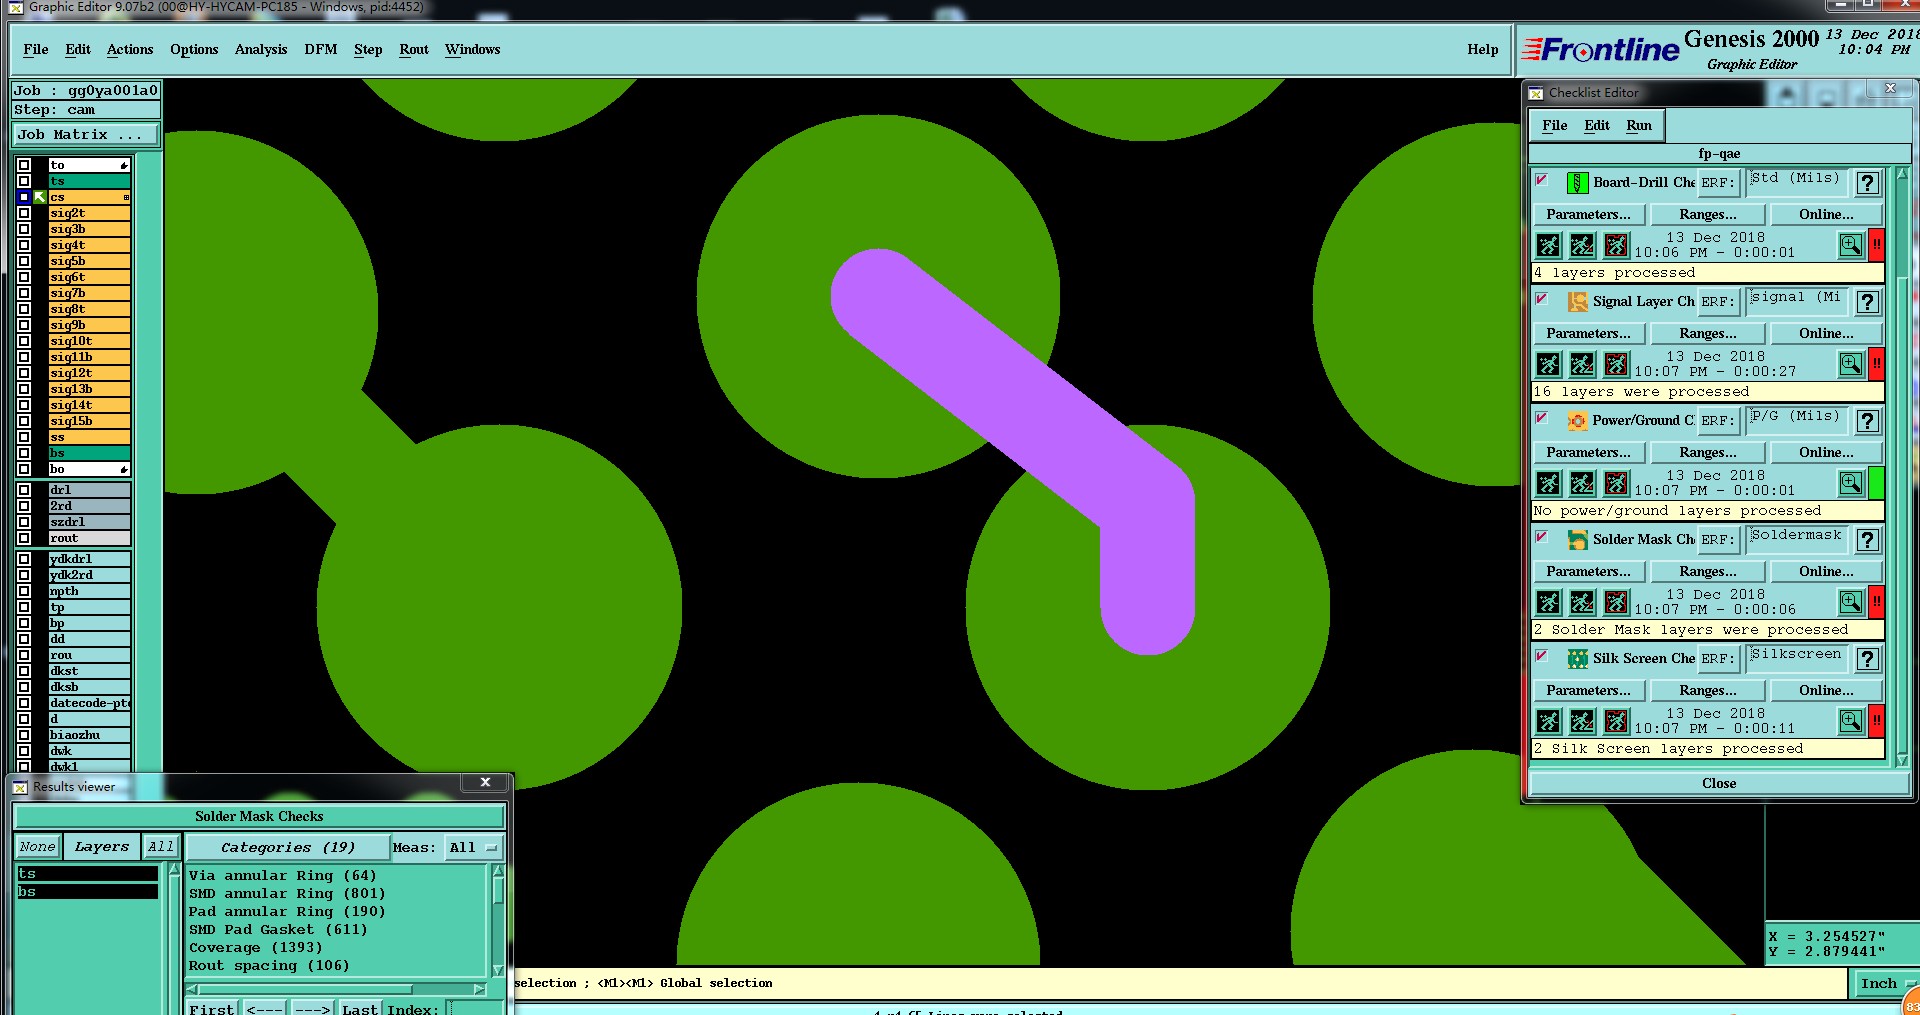Image resolution: width=1920 pixels, height=1015 pixels.
Task: Click the Solder Mask Checks icon
Action: pos(1577,540)
